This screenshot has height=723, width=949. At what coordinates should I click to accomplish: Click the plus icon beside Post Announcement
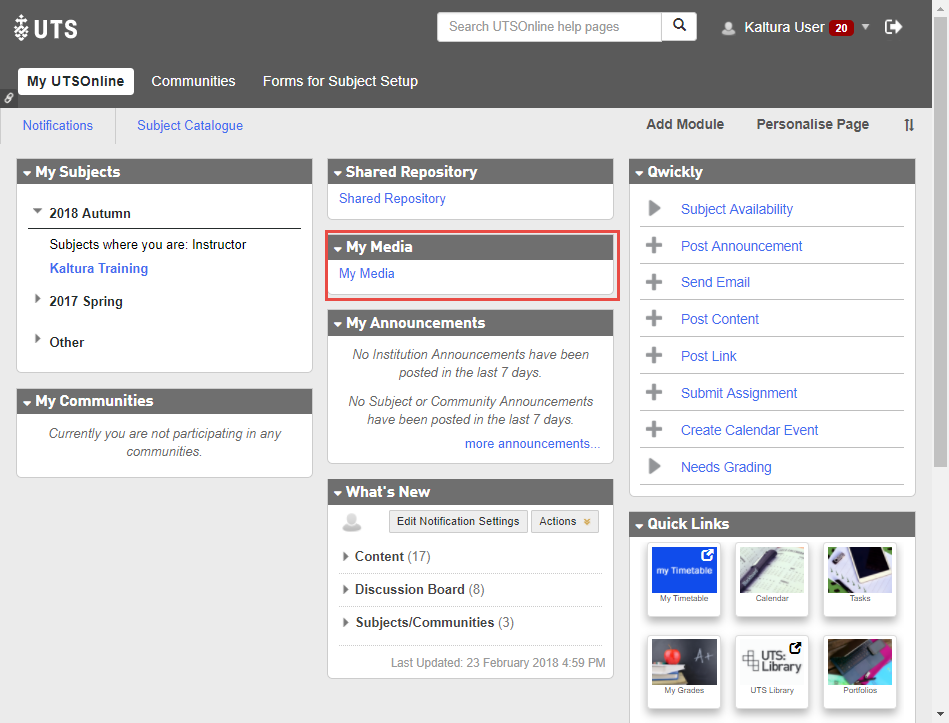(655, 246)
